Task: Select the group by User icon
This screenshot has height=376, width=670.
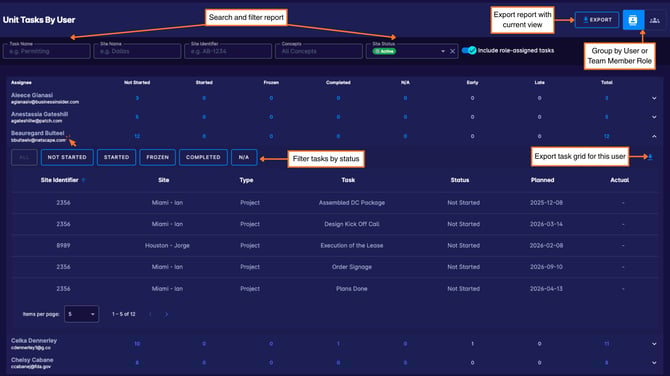Action: 633,20
